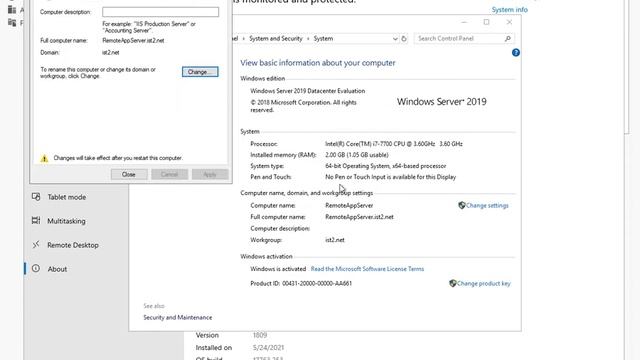Click shield icon beside Change settings

point(462,205)
